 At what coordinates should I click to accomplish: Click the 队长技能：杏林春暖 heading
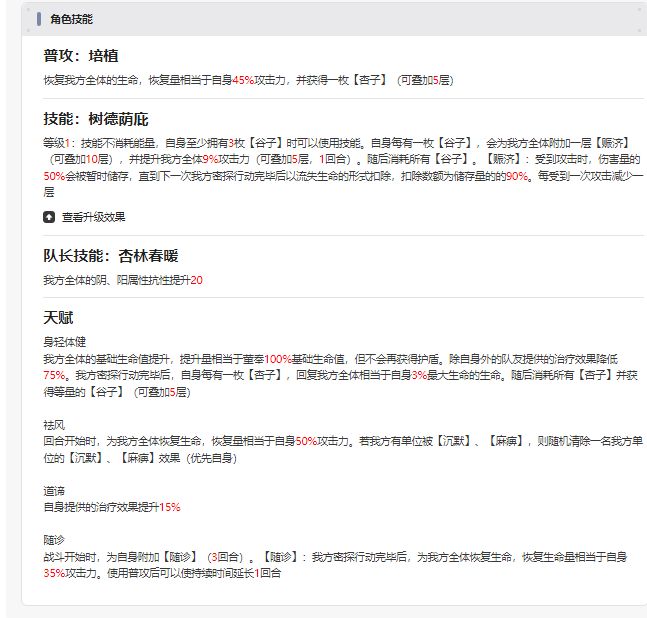(x=111, y=256)
